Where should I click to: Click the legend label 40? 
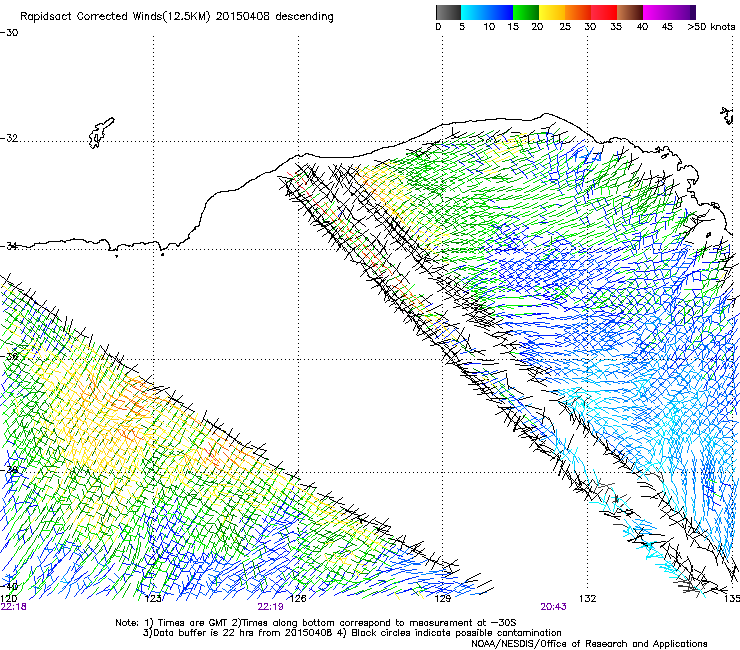tap(642, 27)
